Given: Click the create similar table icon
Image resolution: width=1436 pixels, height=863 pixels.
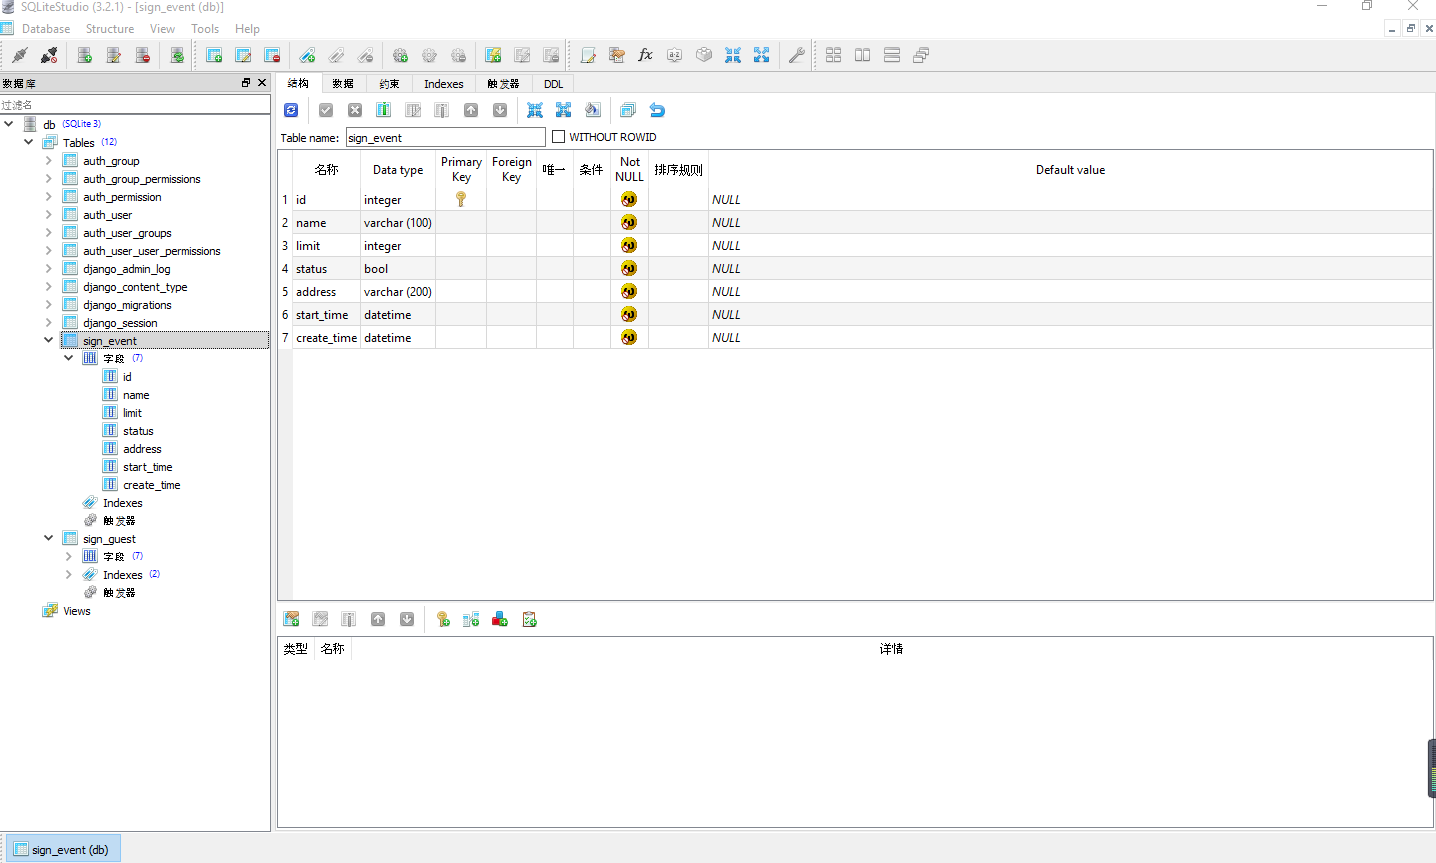Looking at the screenshot, I should pos(628,110).
